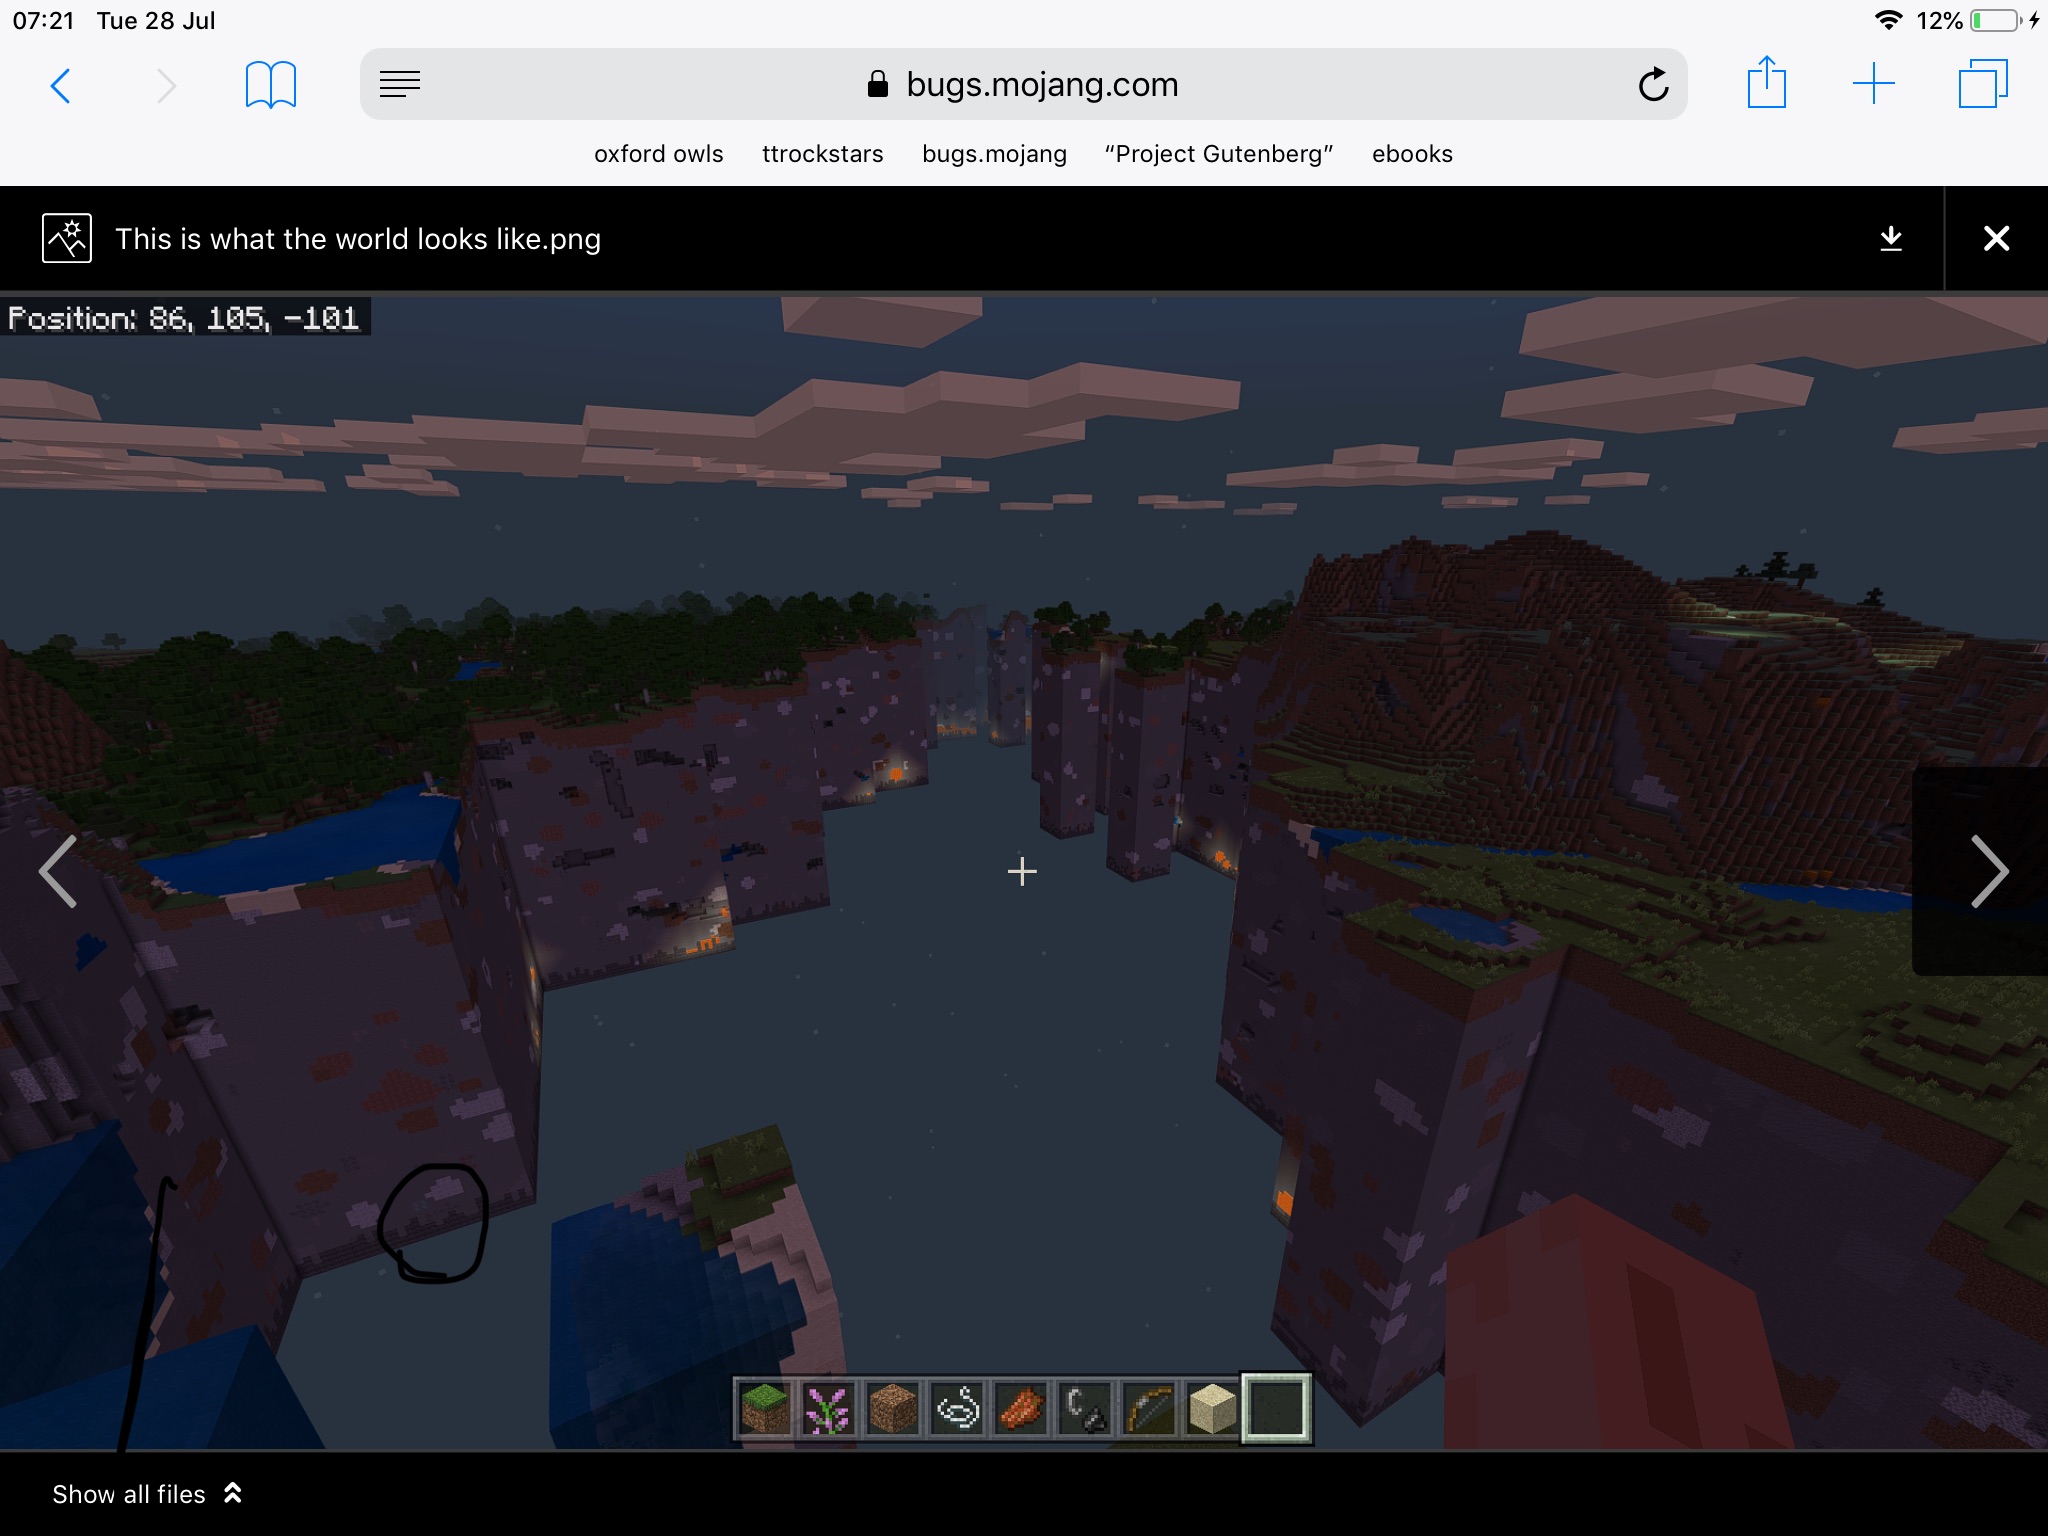Open the oxford owls favorite
The height and width of the screenshot is (1536, 2048).
point(658,154)
